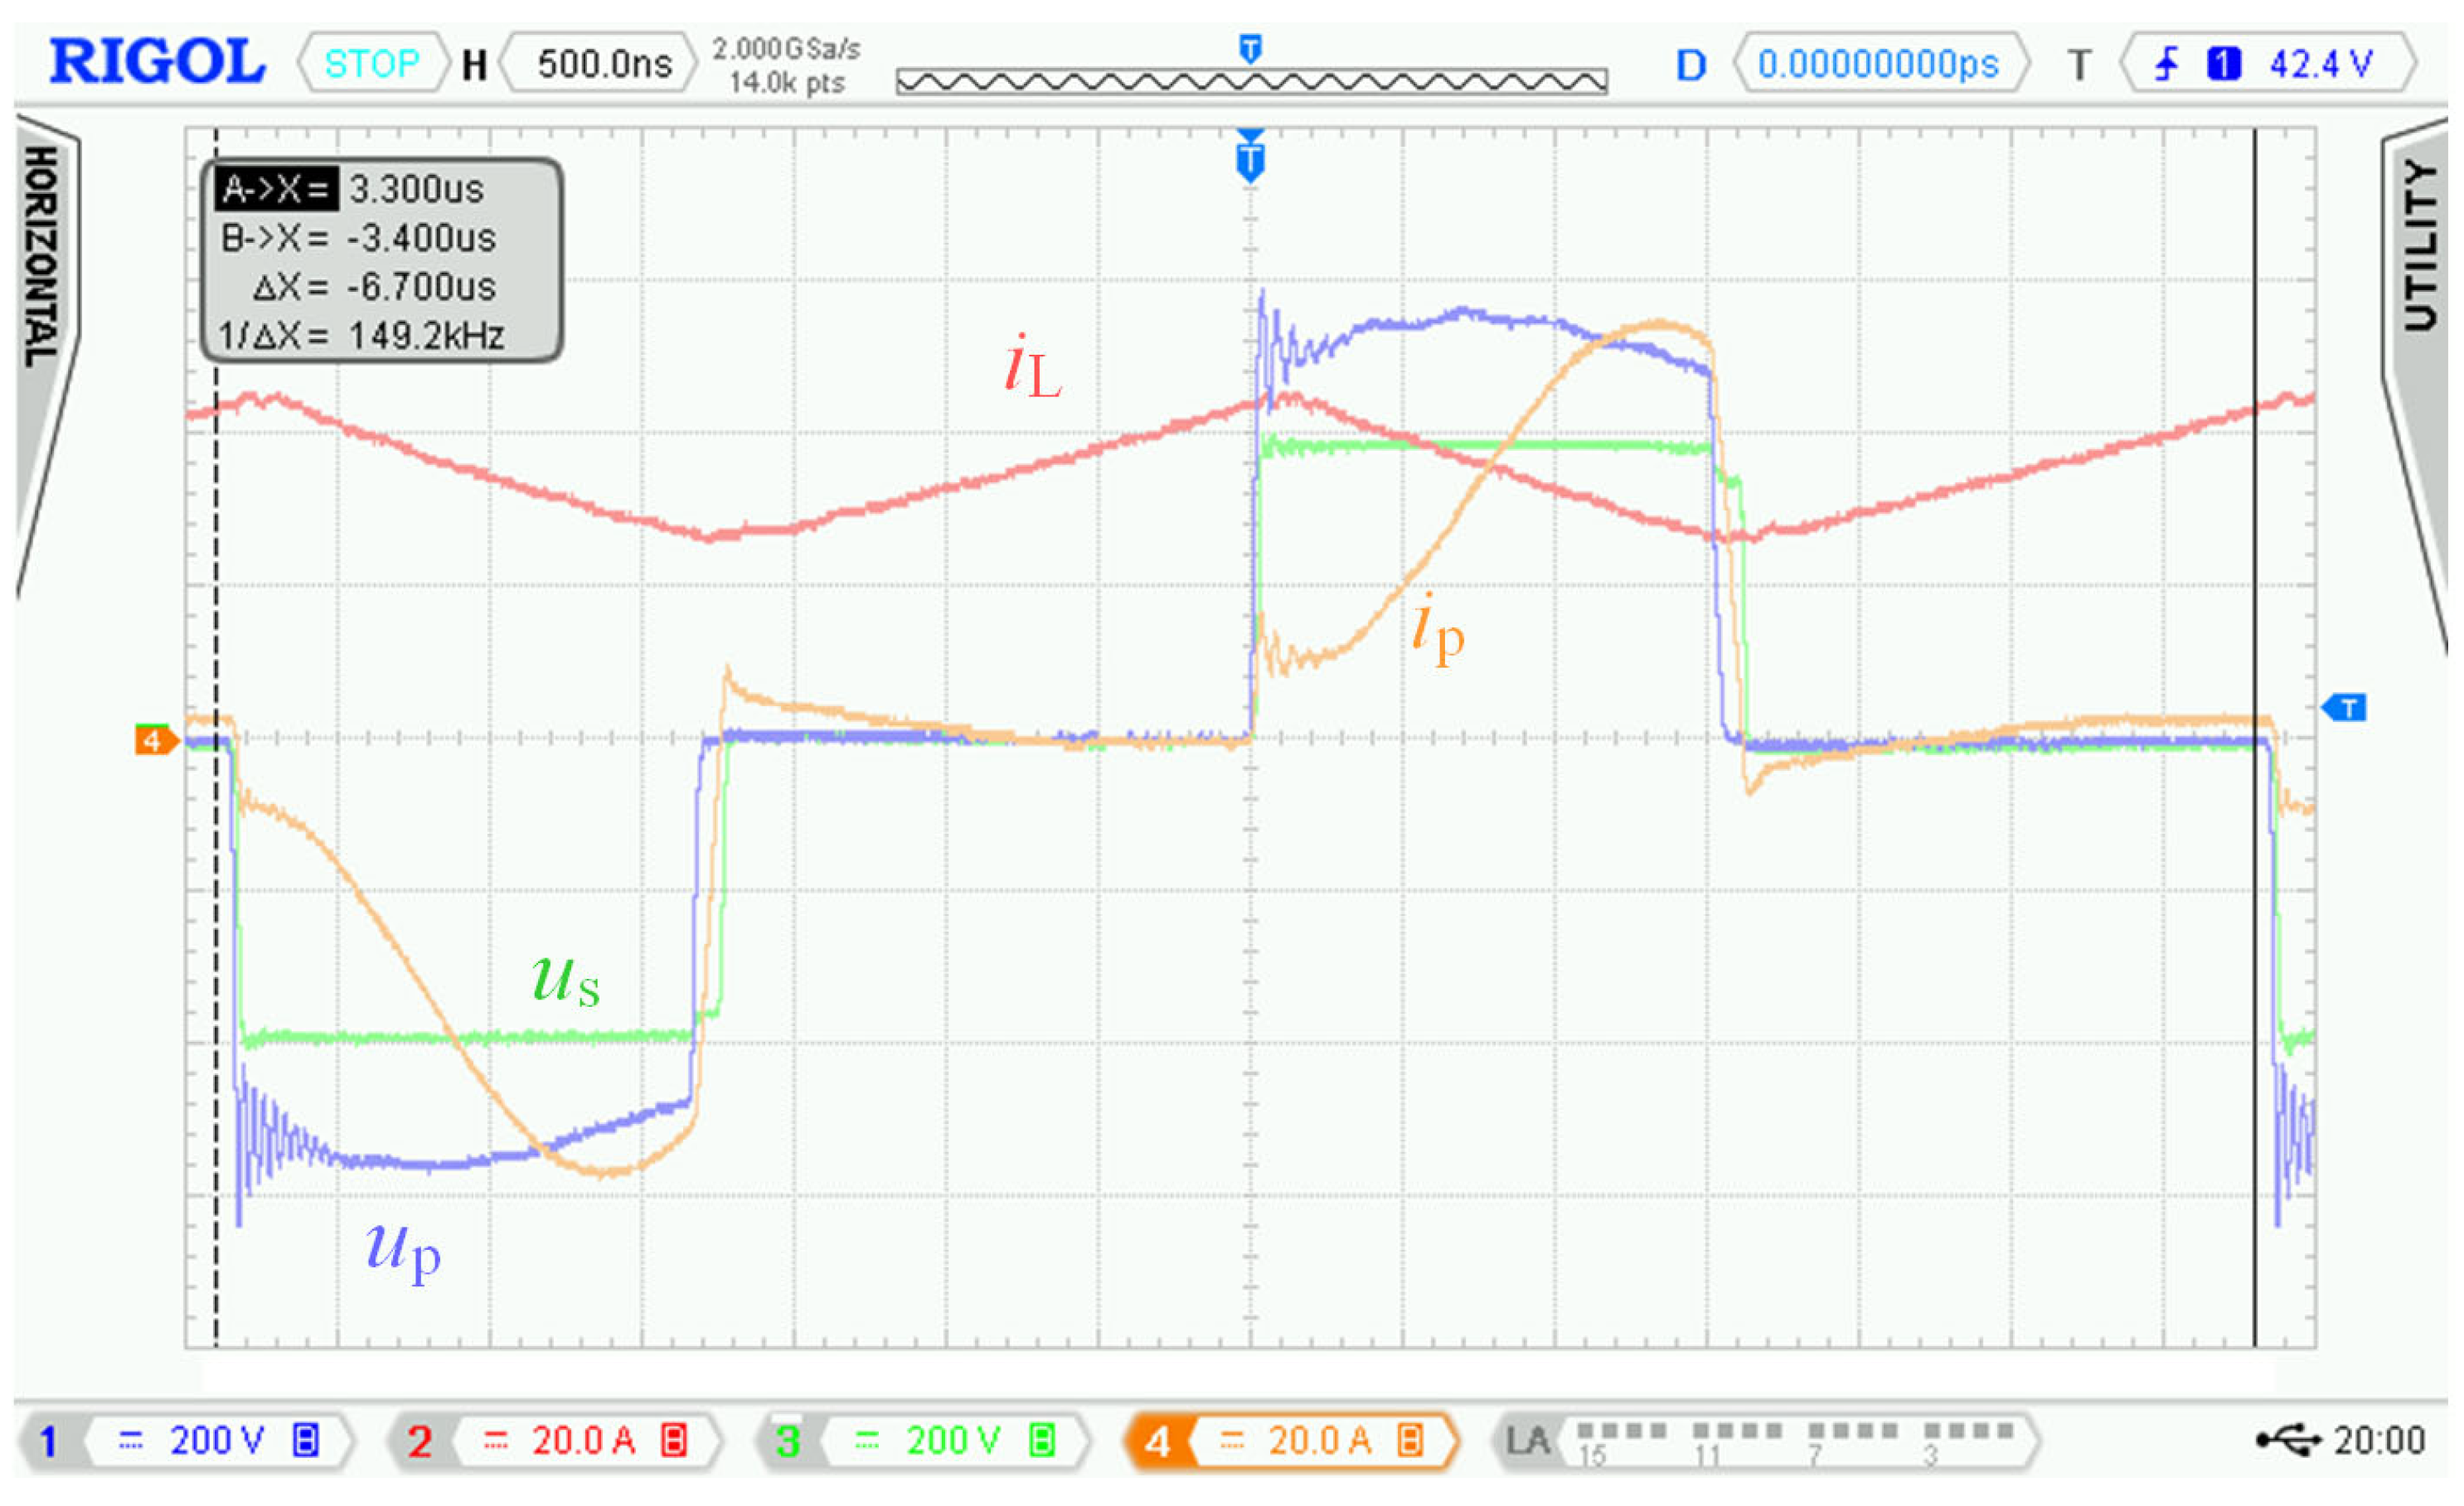Open the UTILITY side panel tab
Screen dimensions: 2464x1506
(x=2420, y=245)
